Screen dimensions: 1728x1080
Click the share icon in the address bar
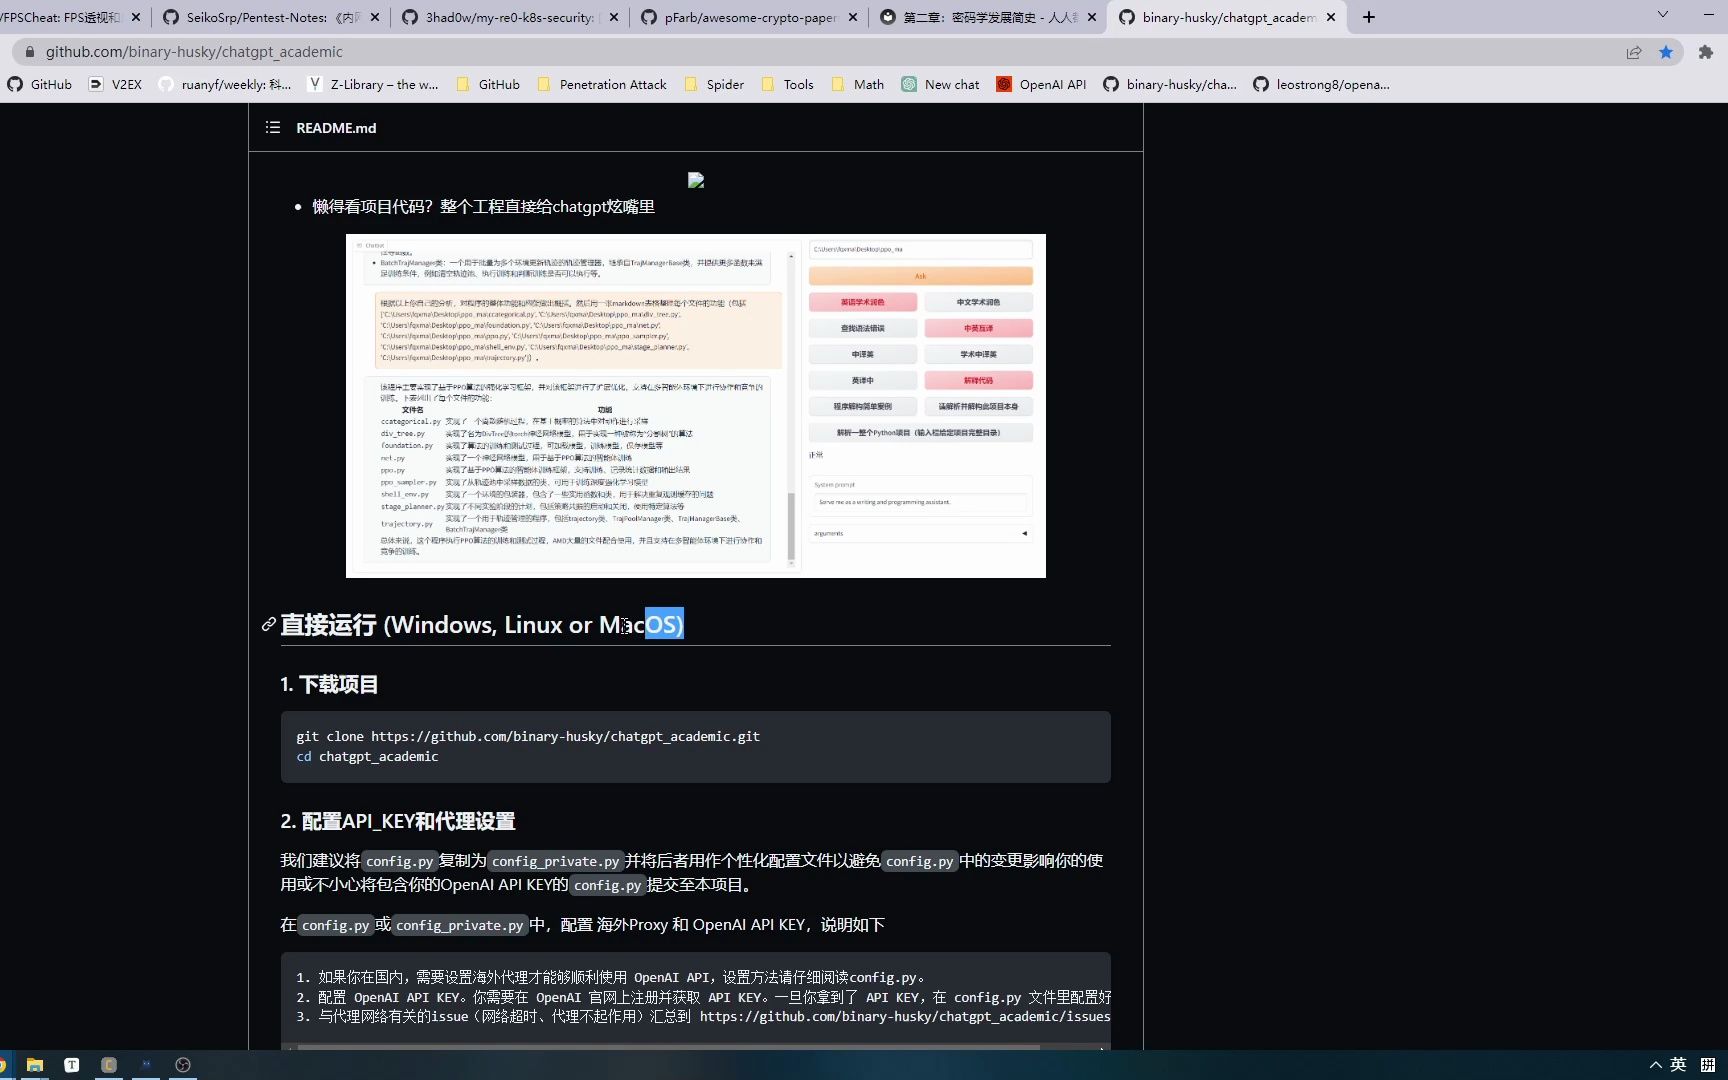tap(1633, 51)
